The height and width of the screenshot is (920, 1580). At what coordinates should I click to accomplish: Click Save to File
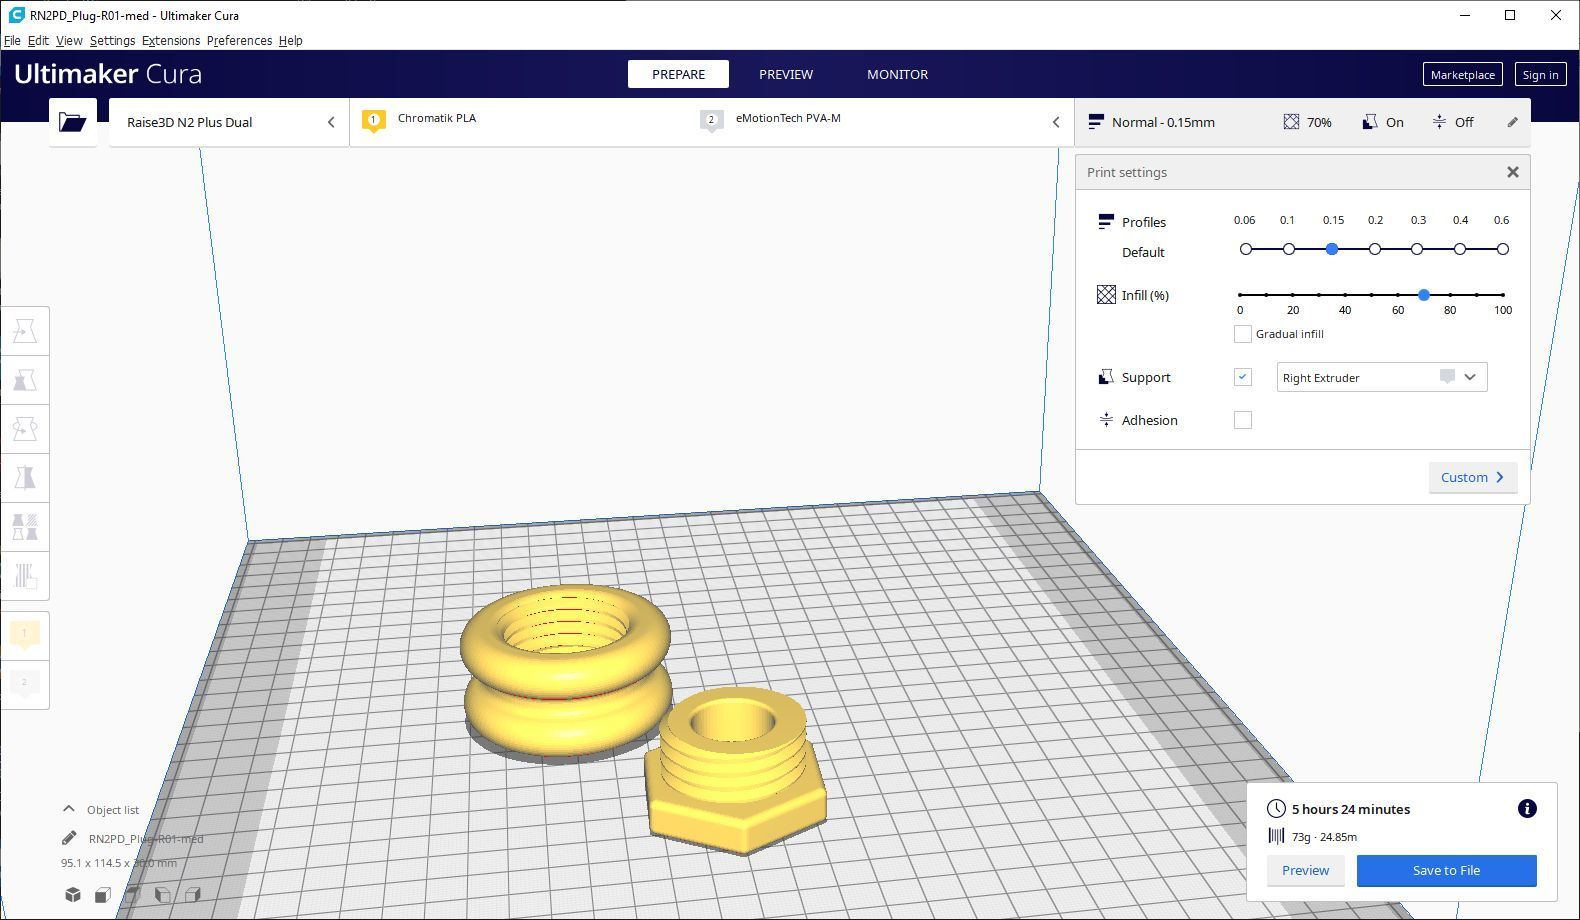click(1446, 870)
